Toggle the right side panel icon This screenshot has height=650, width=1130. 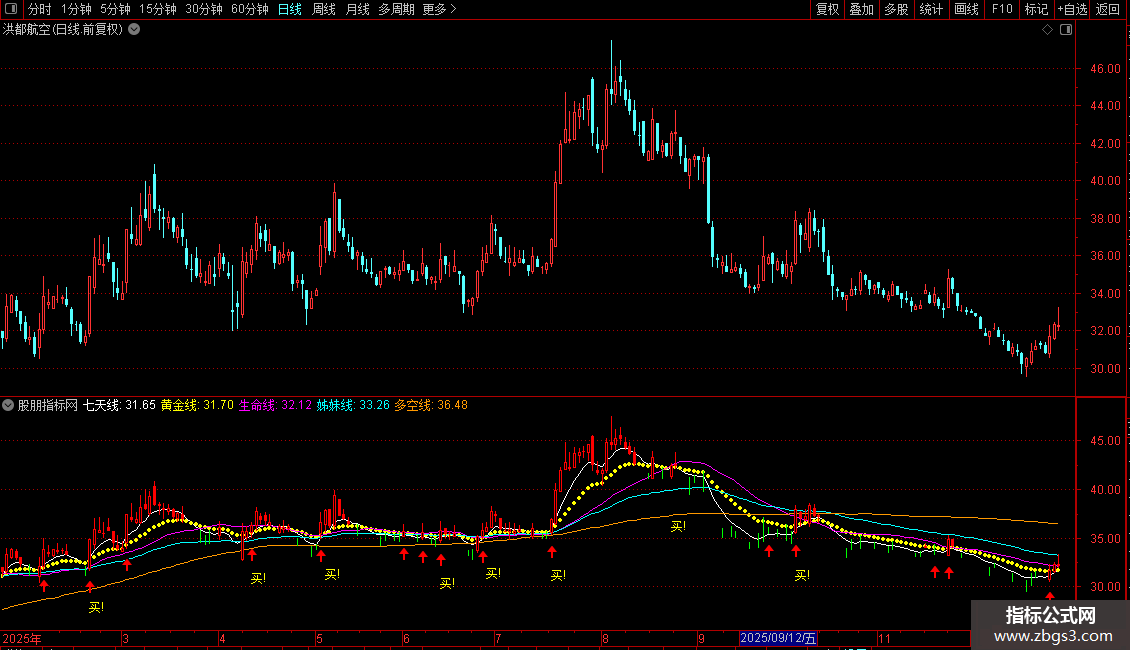1064,30
